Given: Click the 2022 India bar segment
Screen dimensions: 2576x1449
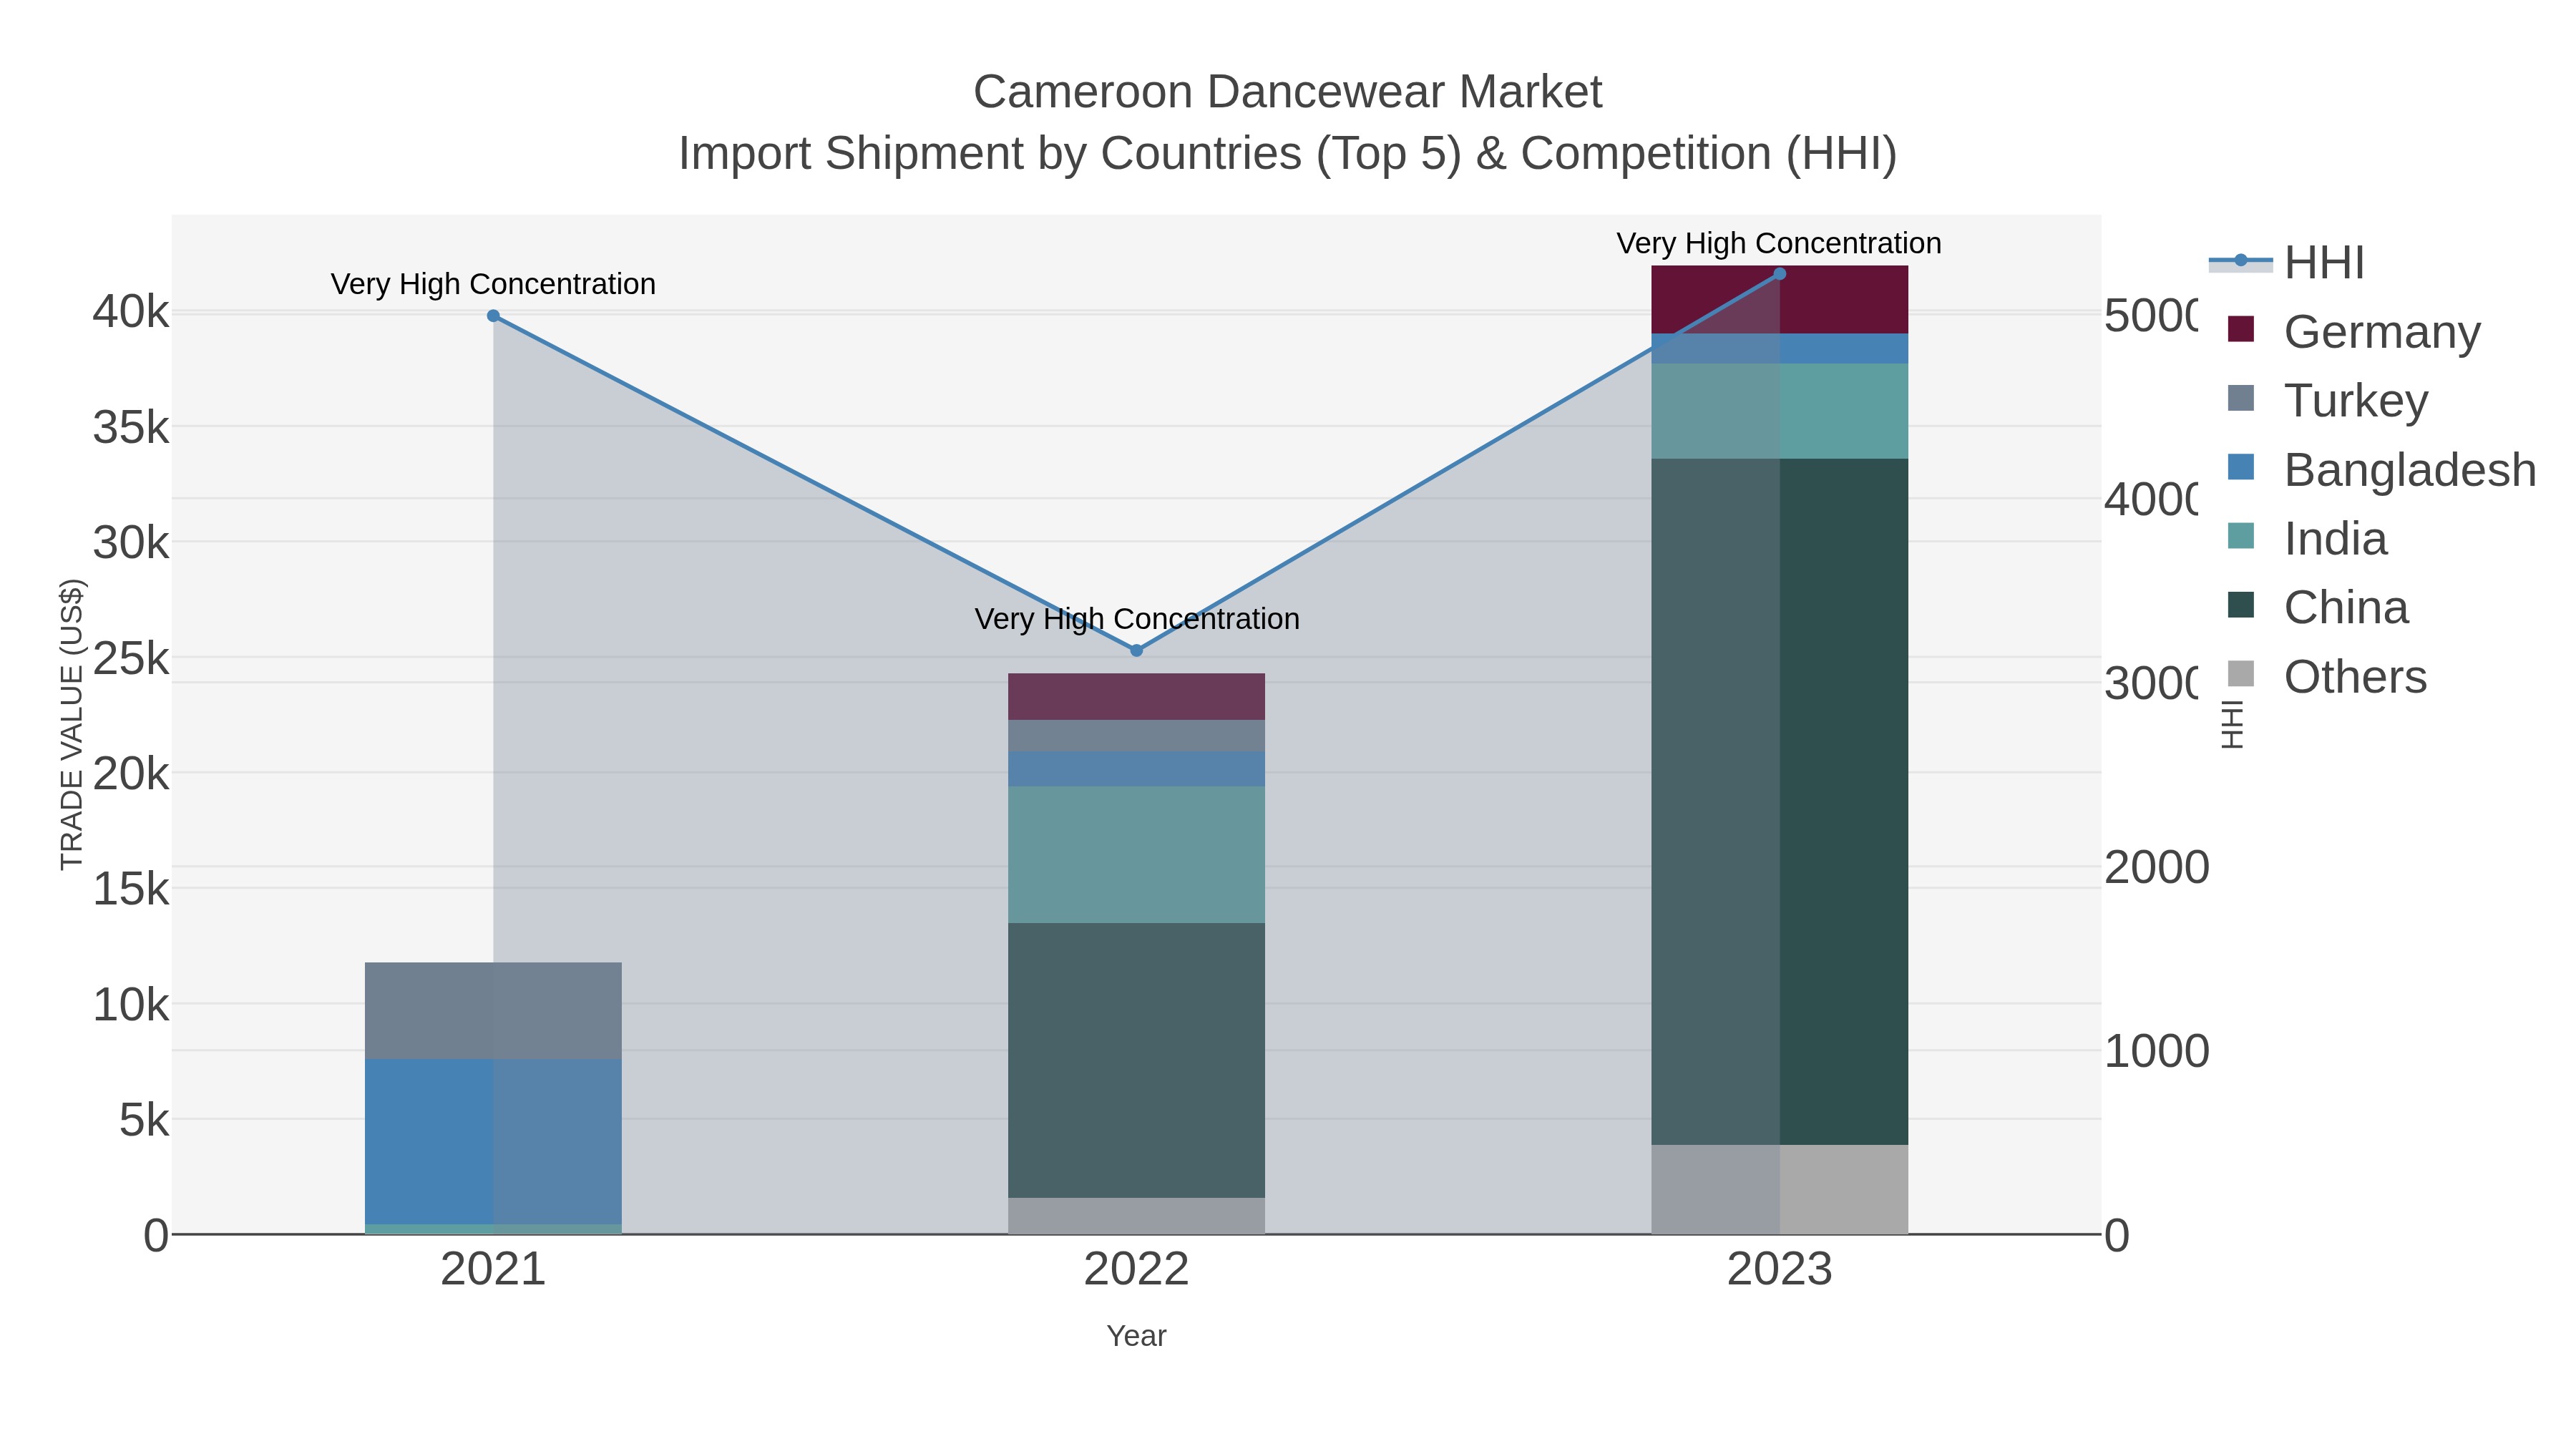Looking at the screenshot, I should (x=1136, y=855).
